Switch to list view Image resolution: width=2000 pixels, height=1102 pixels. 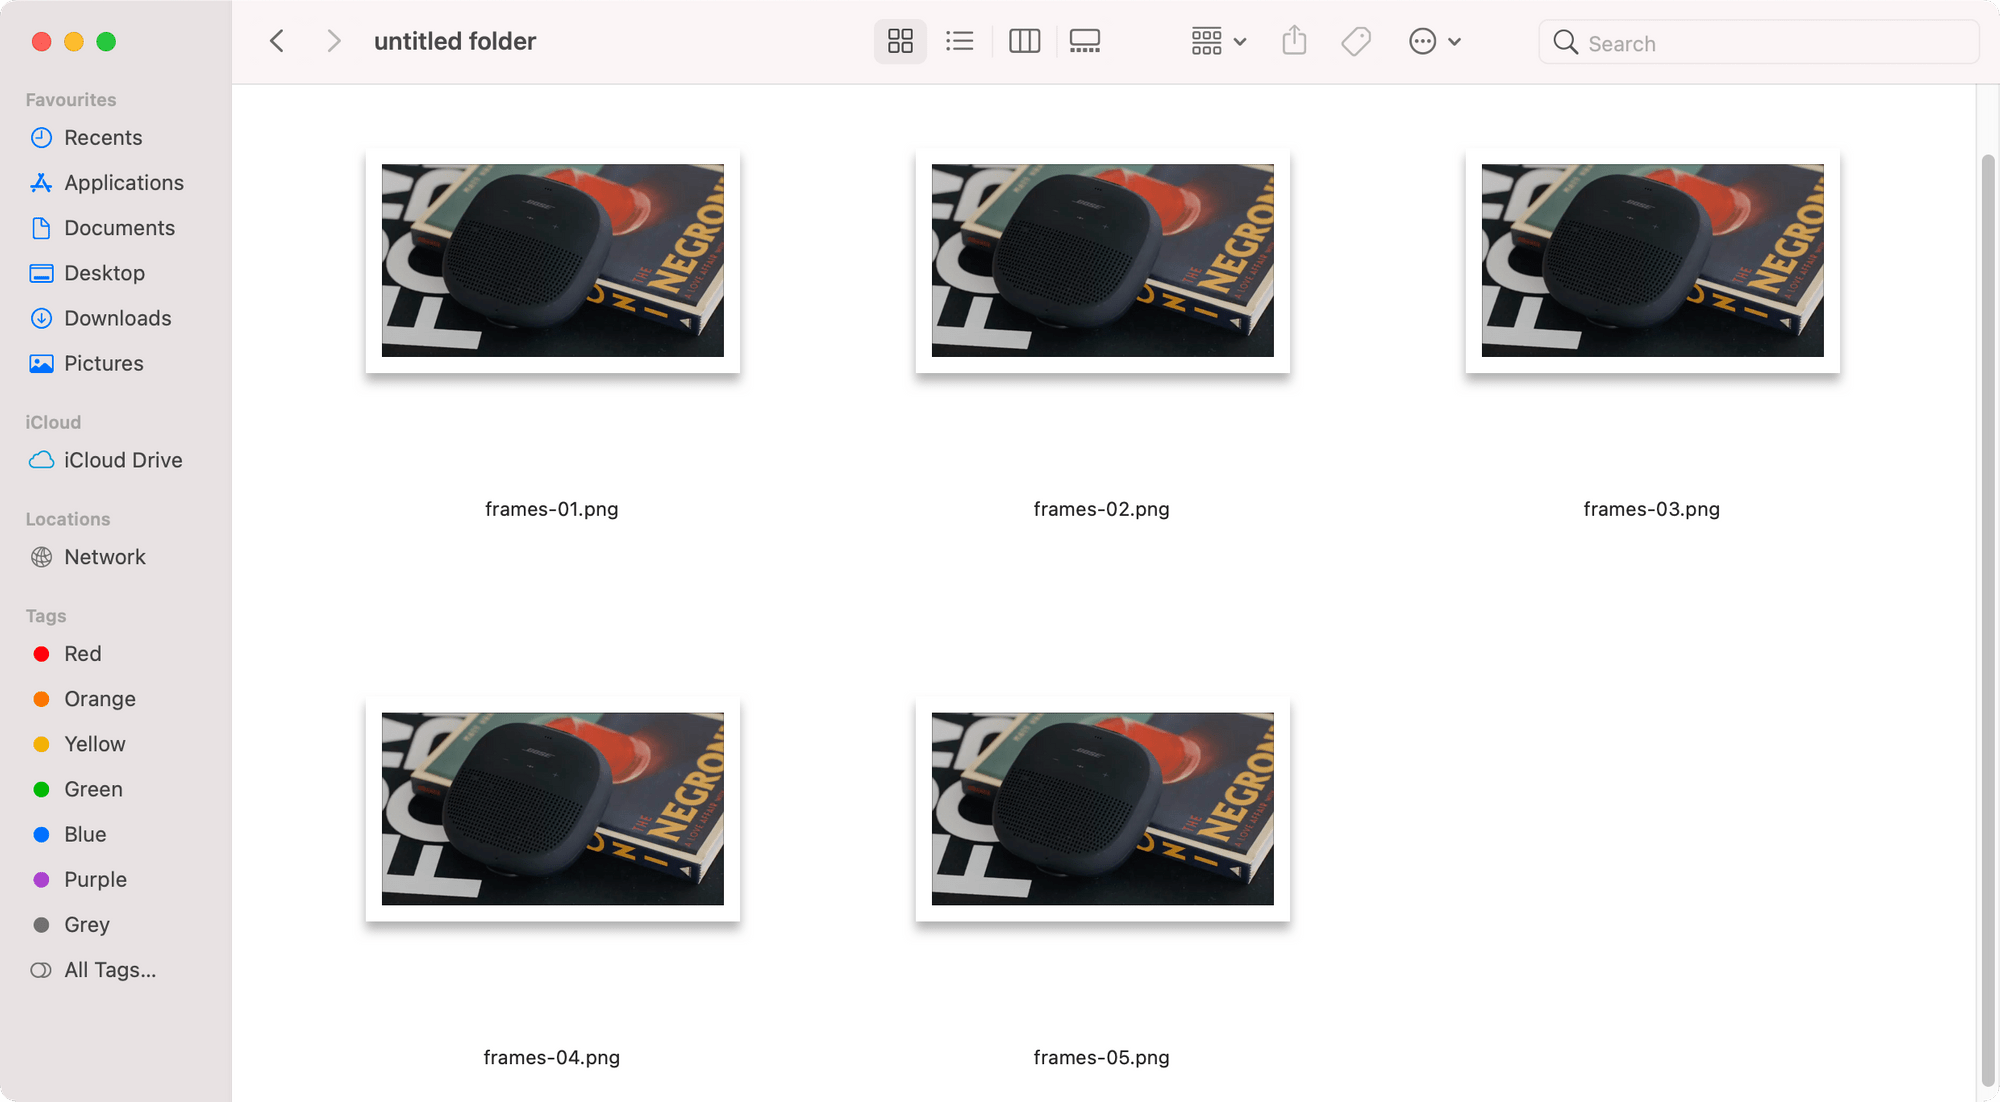(959, 41)
